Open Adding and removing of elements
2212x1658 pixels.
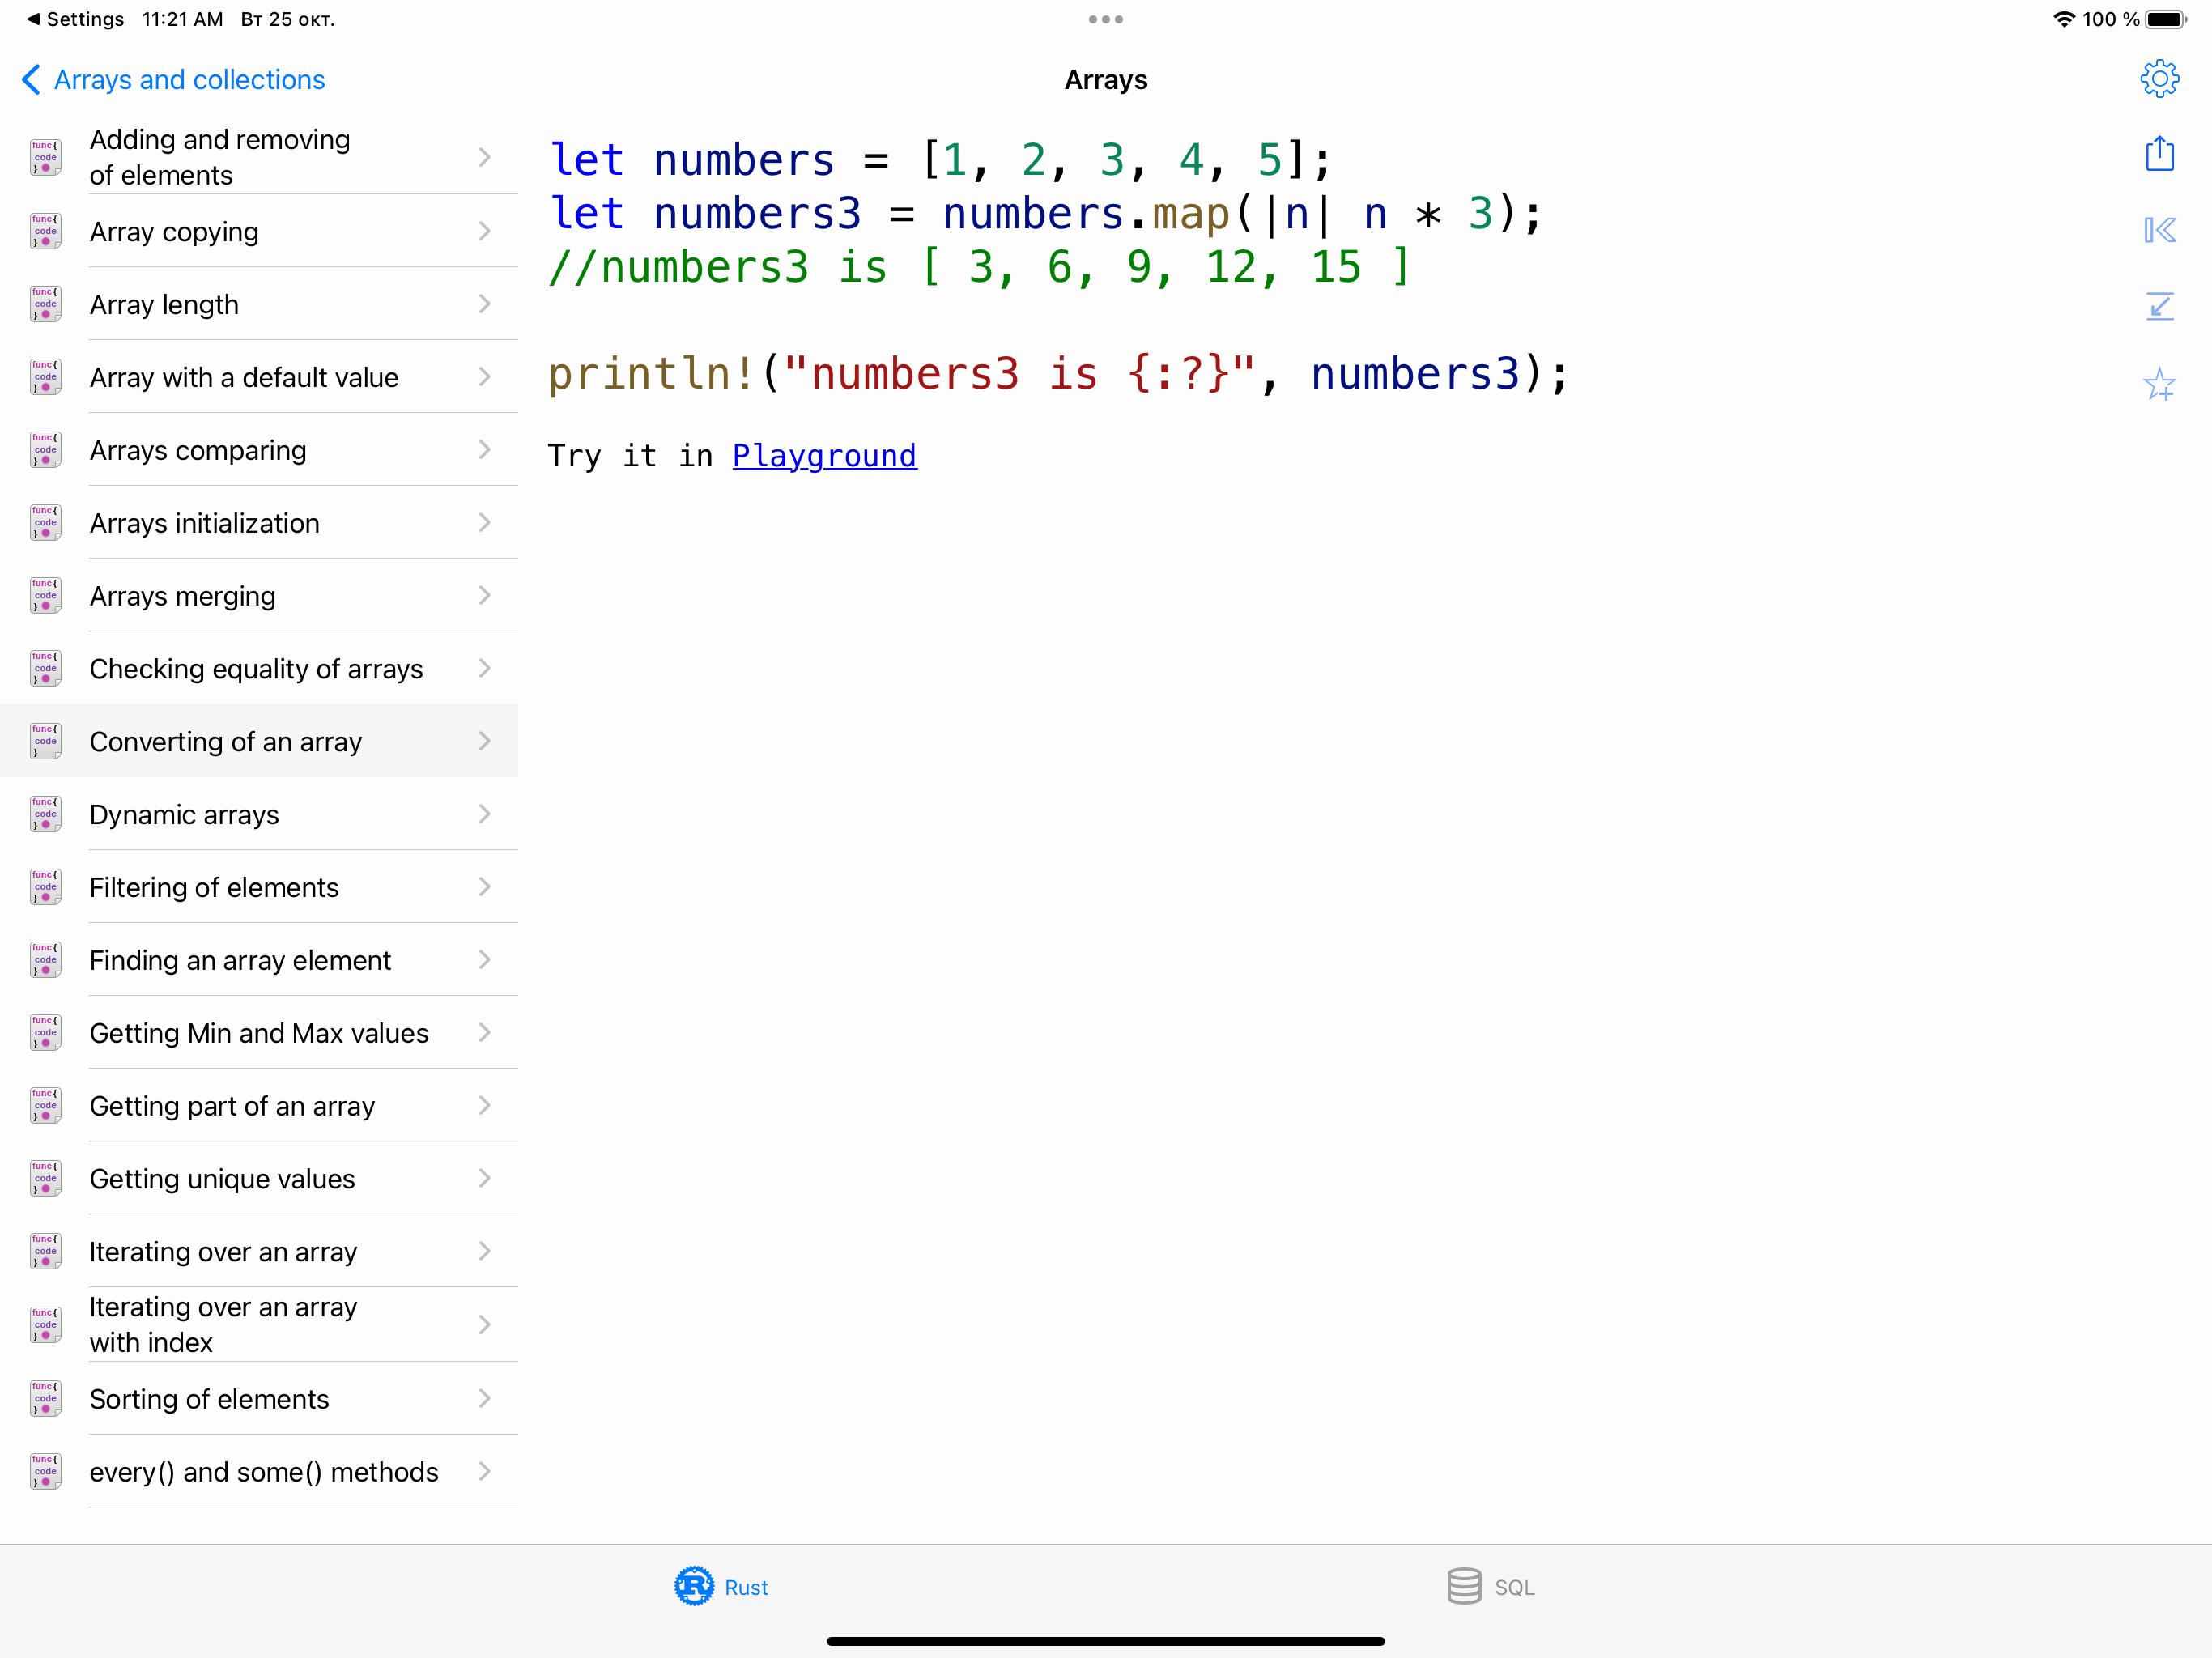(259, 157)
